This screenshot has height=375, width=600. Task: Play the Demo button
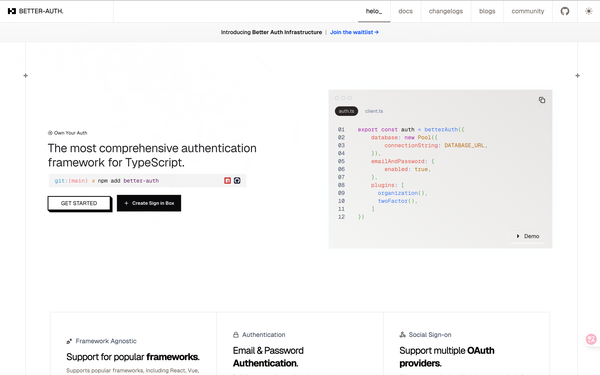tap(528, 236)
